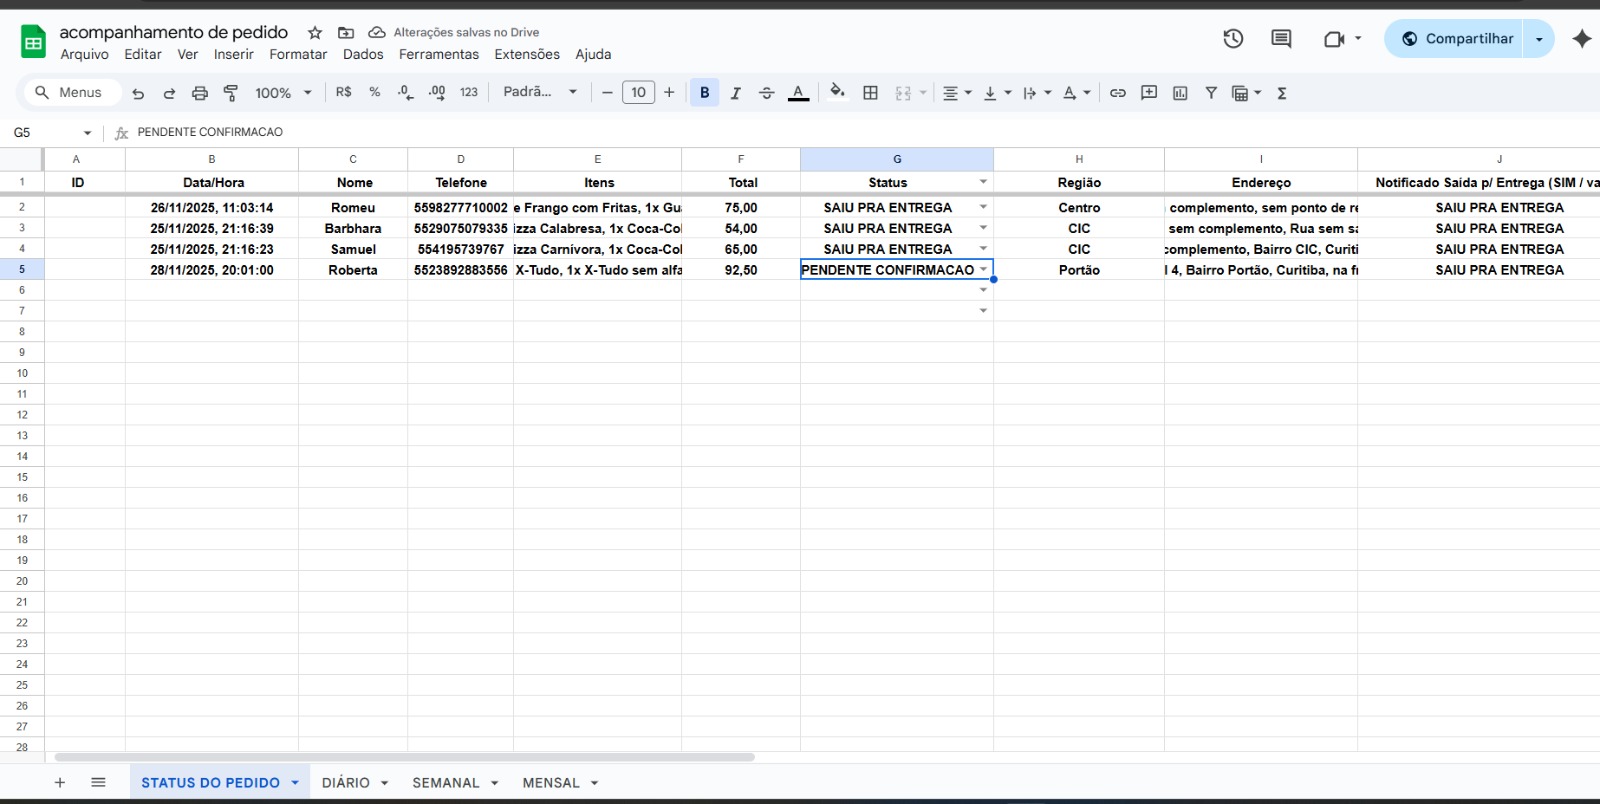Open the borders tool icon
Viewport: 1600px width, 804px height.
pos(870,93)
